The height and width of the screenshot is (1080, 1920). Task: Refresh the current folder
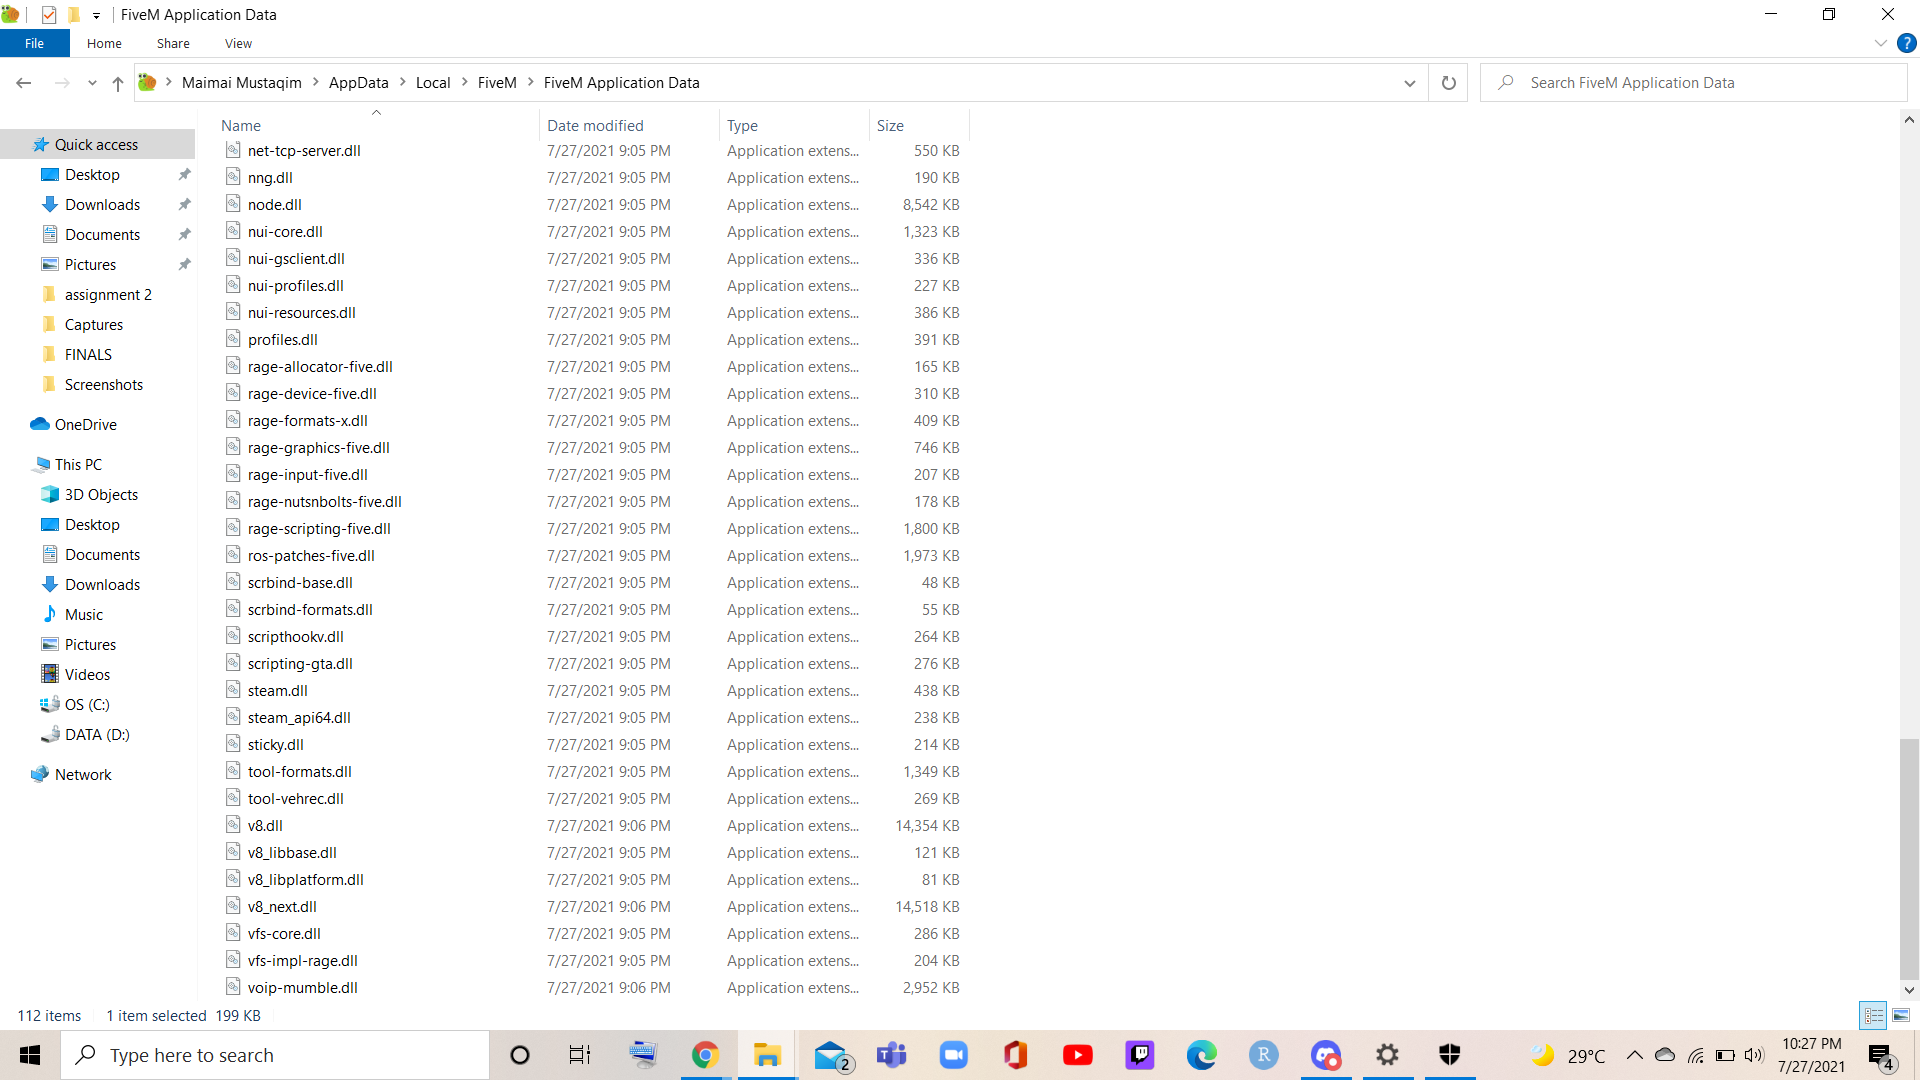tap(1448, 83)
